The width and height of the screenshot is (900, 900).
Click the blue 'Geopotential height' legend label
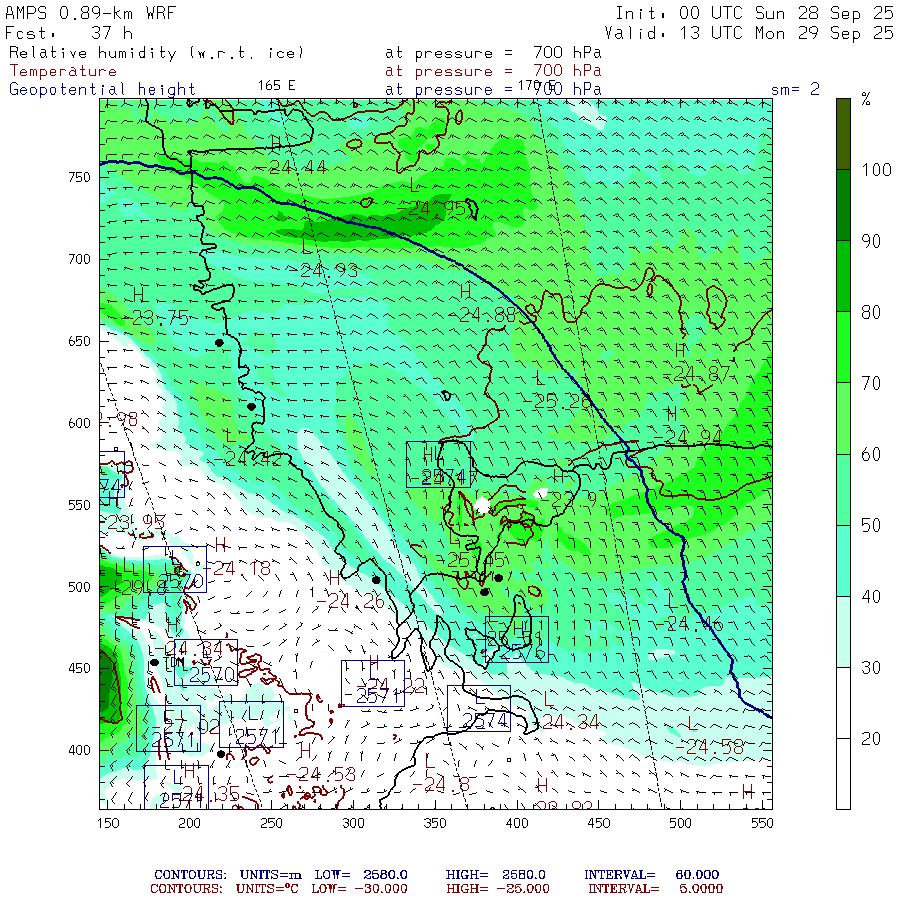[x=103, y=89]
